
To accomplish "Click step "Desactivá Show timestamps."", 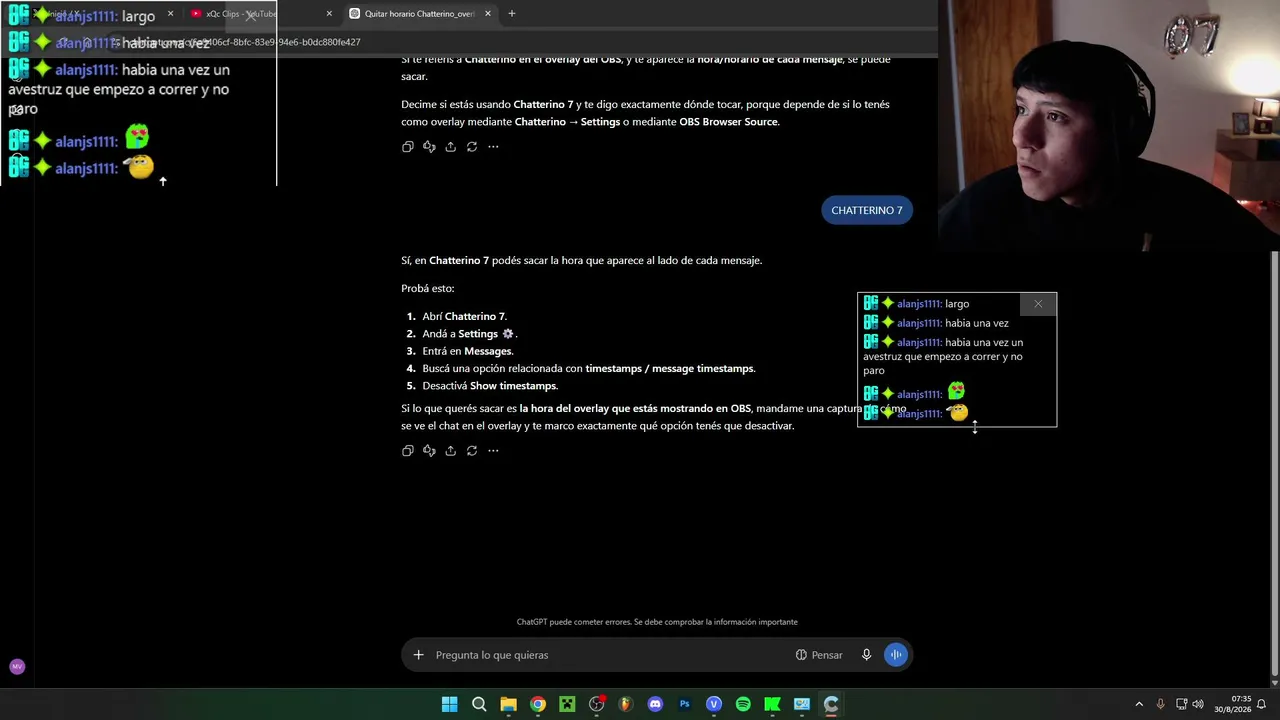I will (x=490, y=386).
